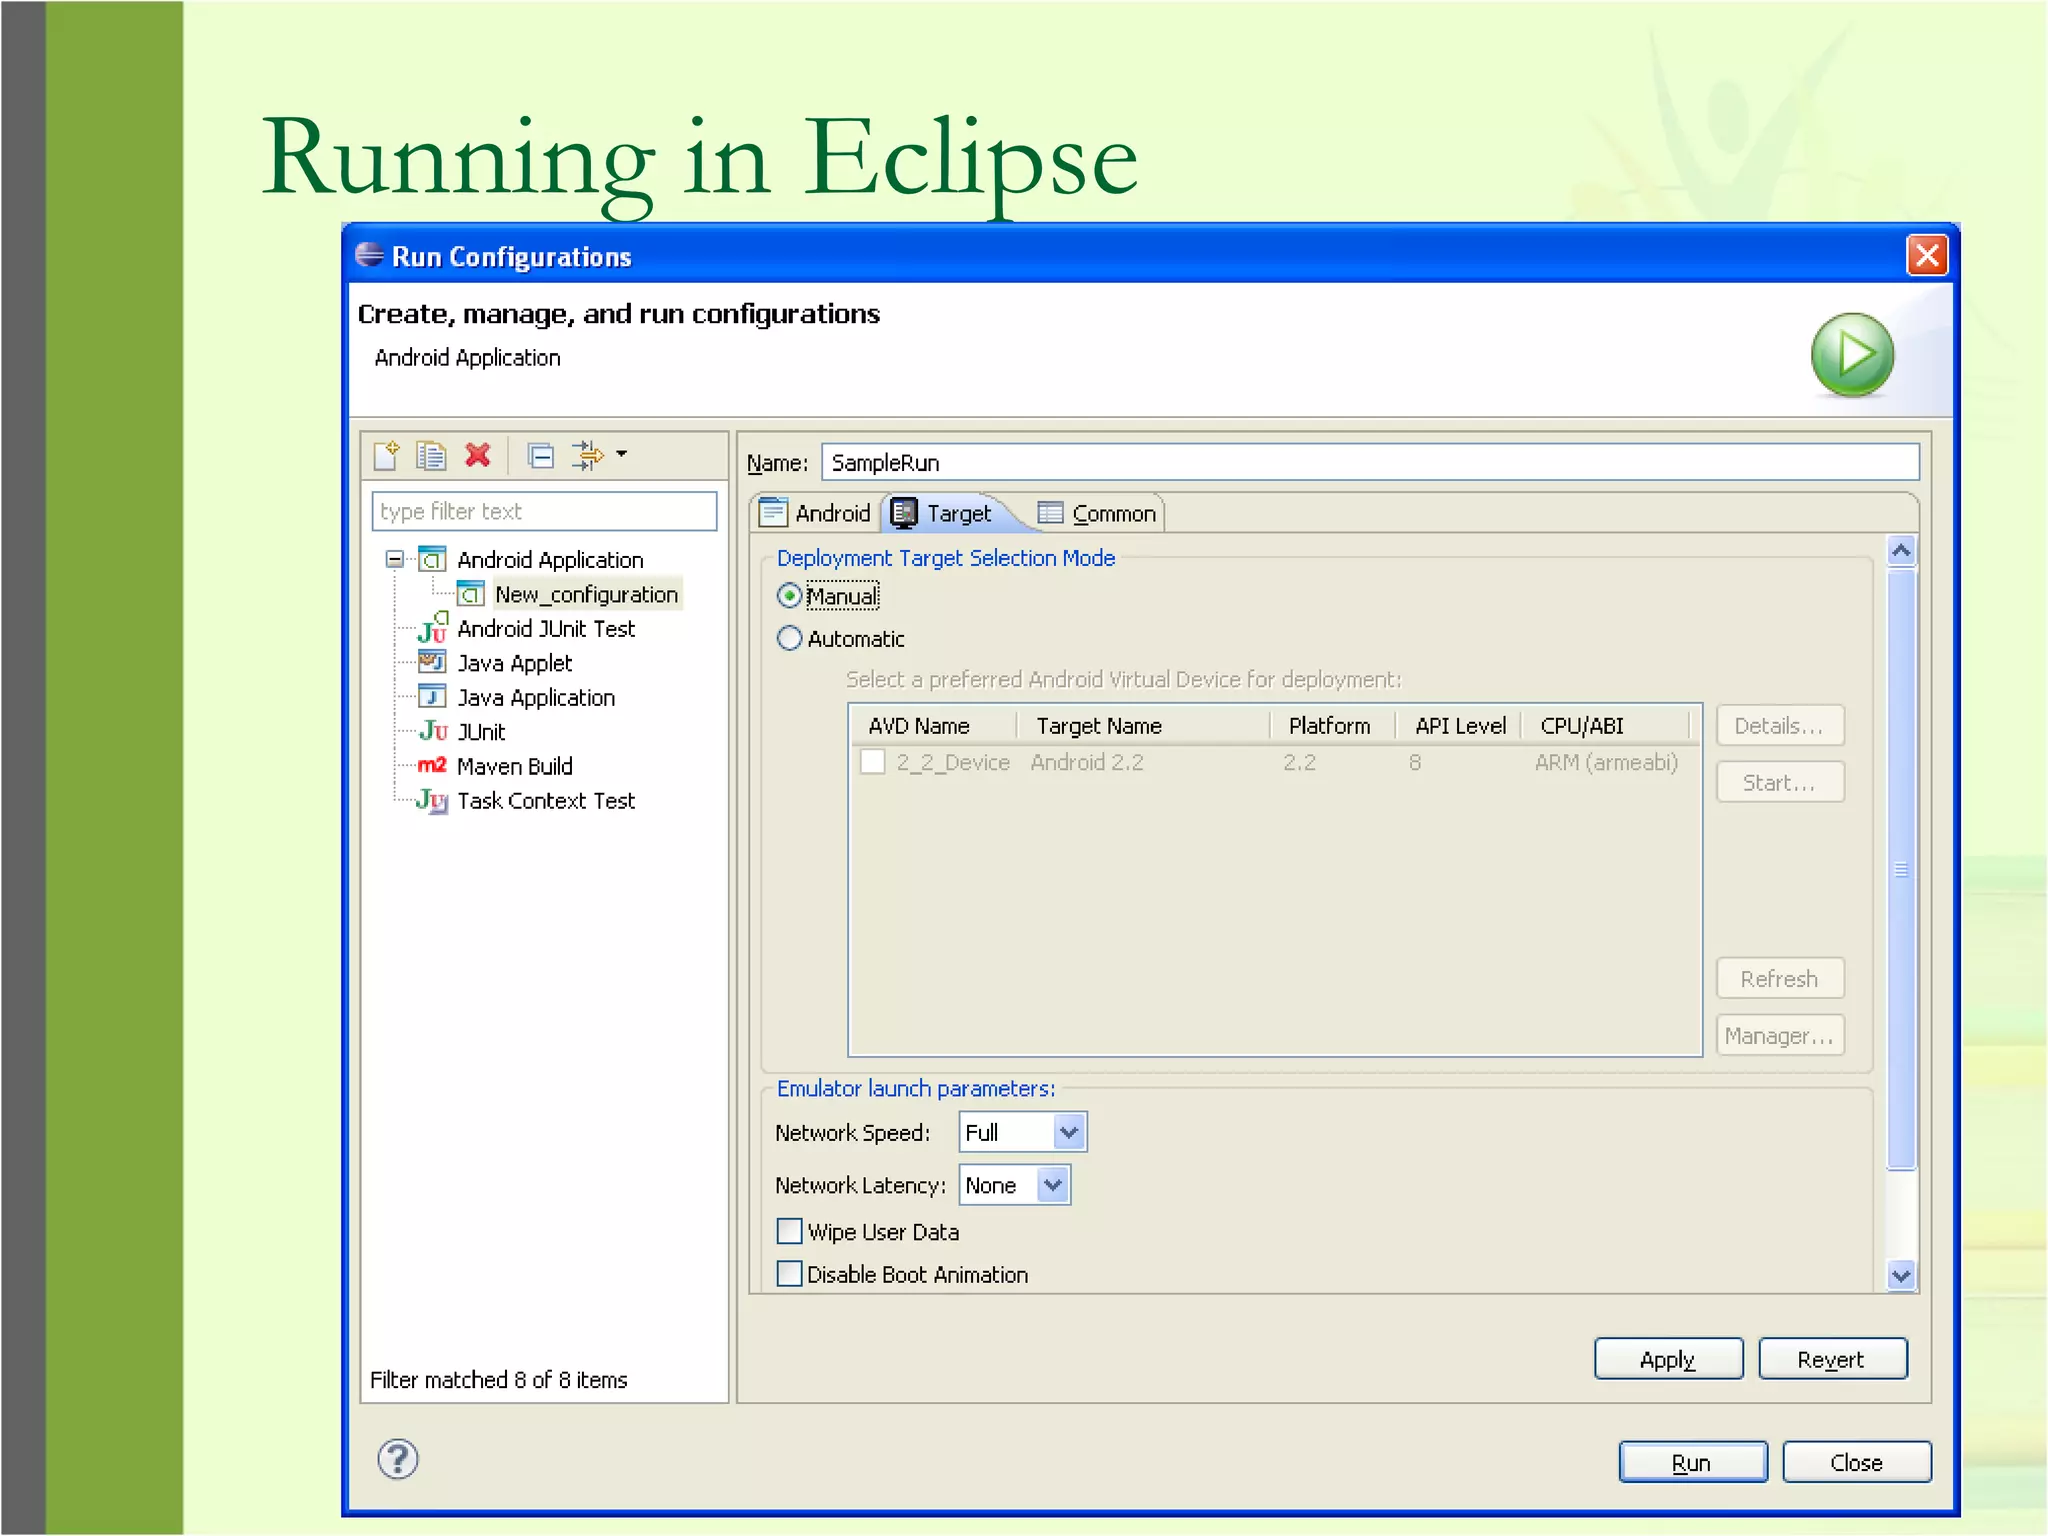Image resolution: width=2048 pixels, height=1536 pixels.
Task: Click the CPU/ABI column header
Action: (1606, 726)
